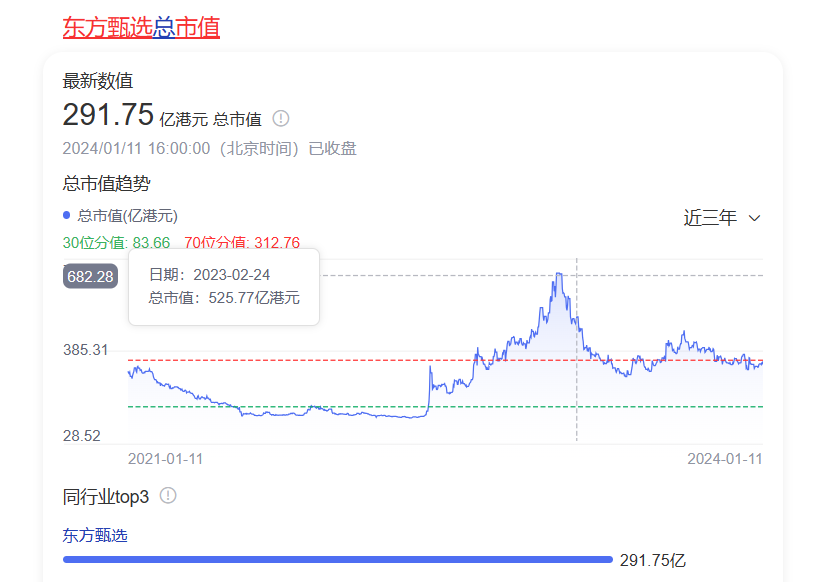Click the 291.75 latest value number
Viewport: 824px width, 582px height.
(x=107, y=115)
